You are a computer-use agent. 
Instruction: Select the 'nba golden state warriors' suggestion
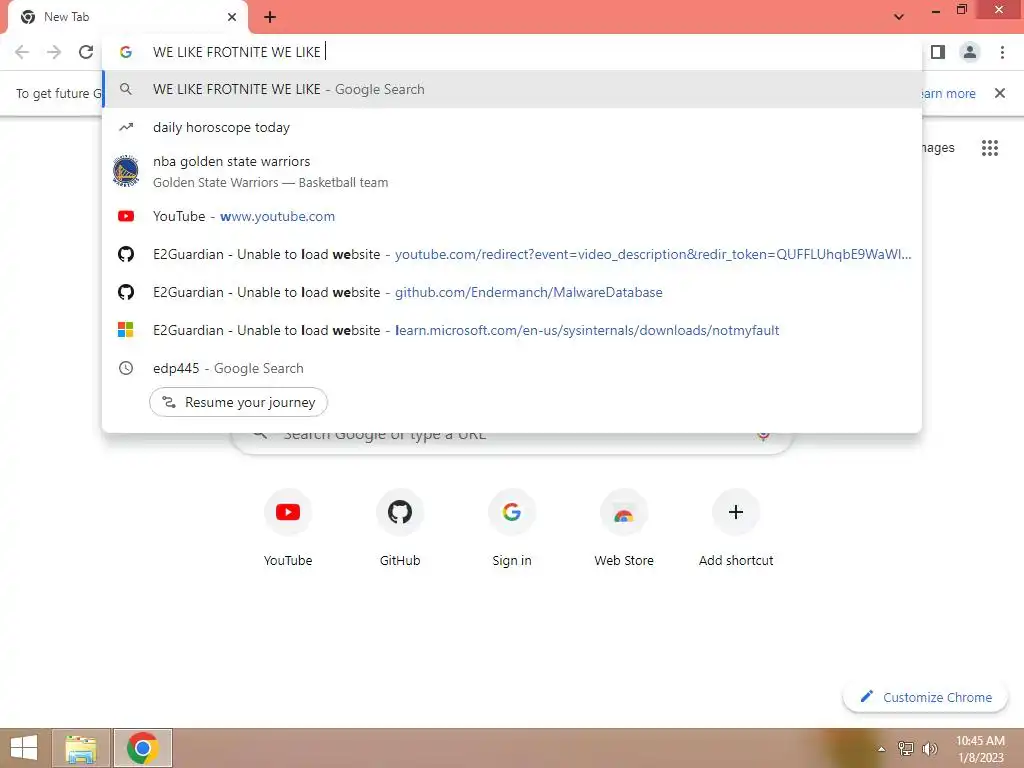point(512,172)
